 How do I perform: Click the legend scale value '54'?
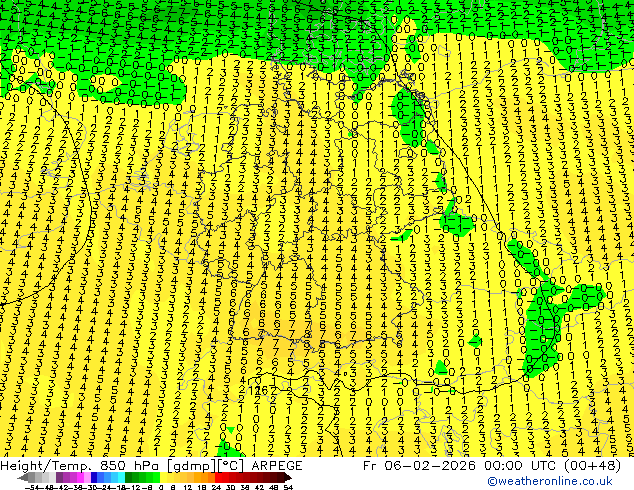coord(288,488)
